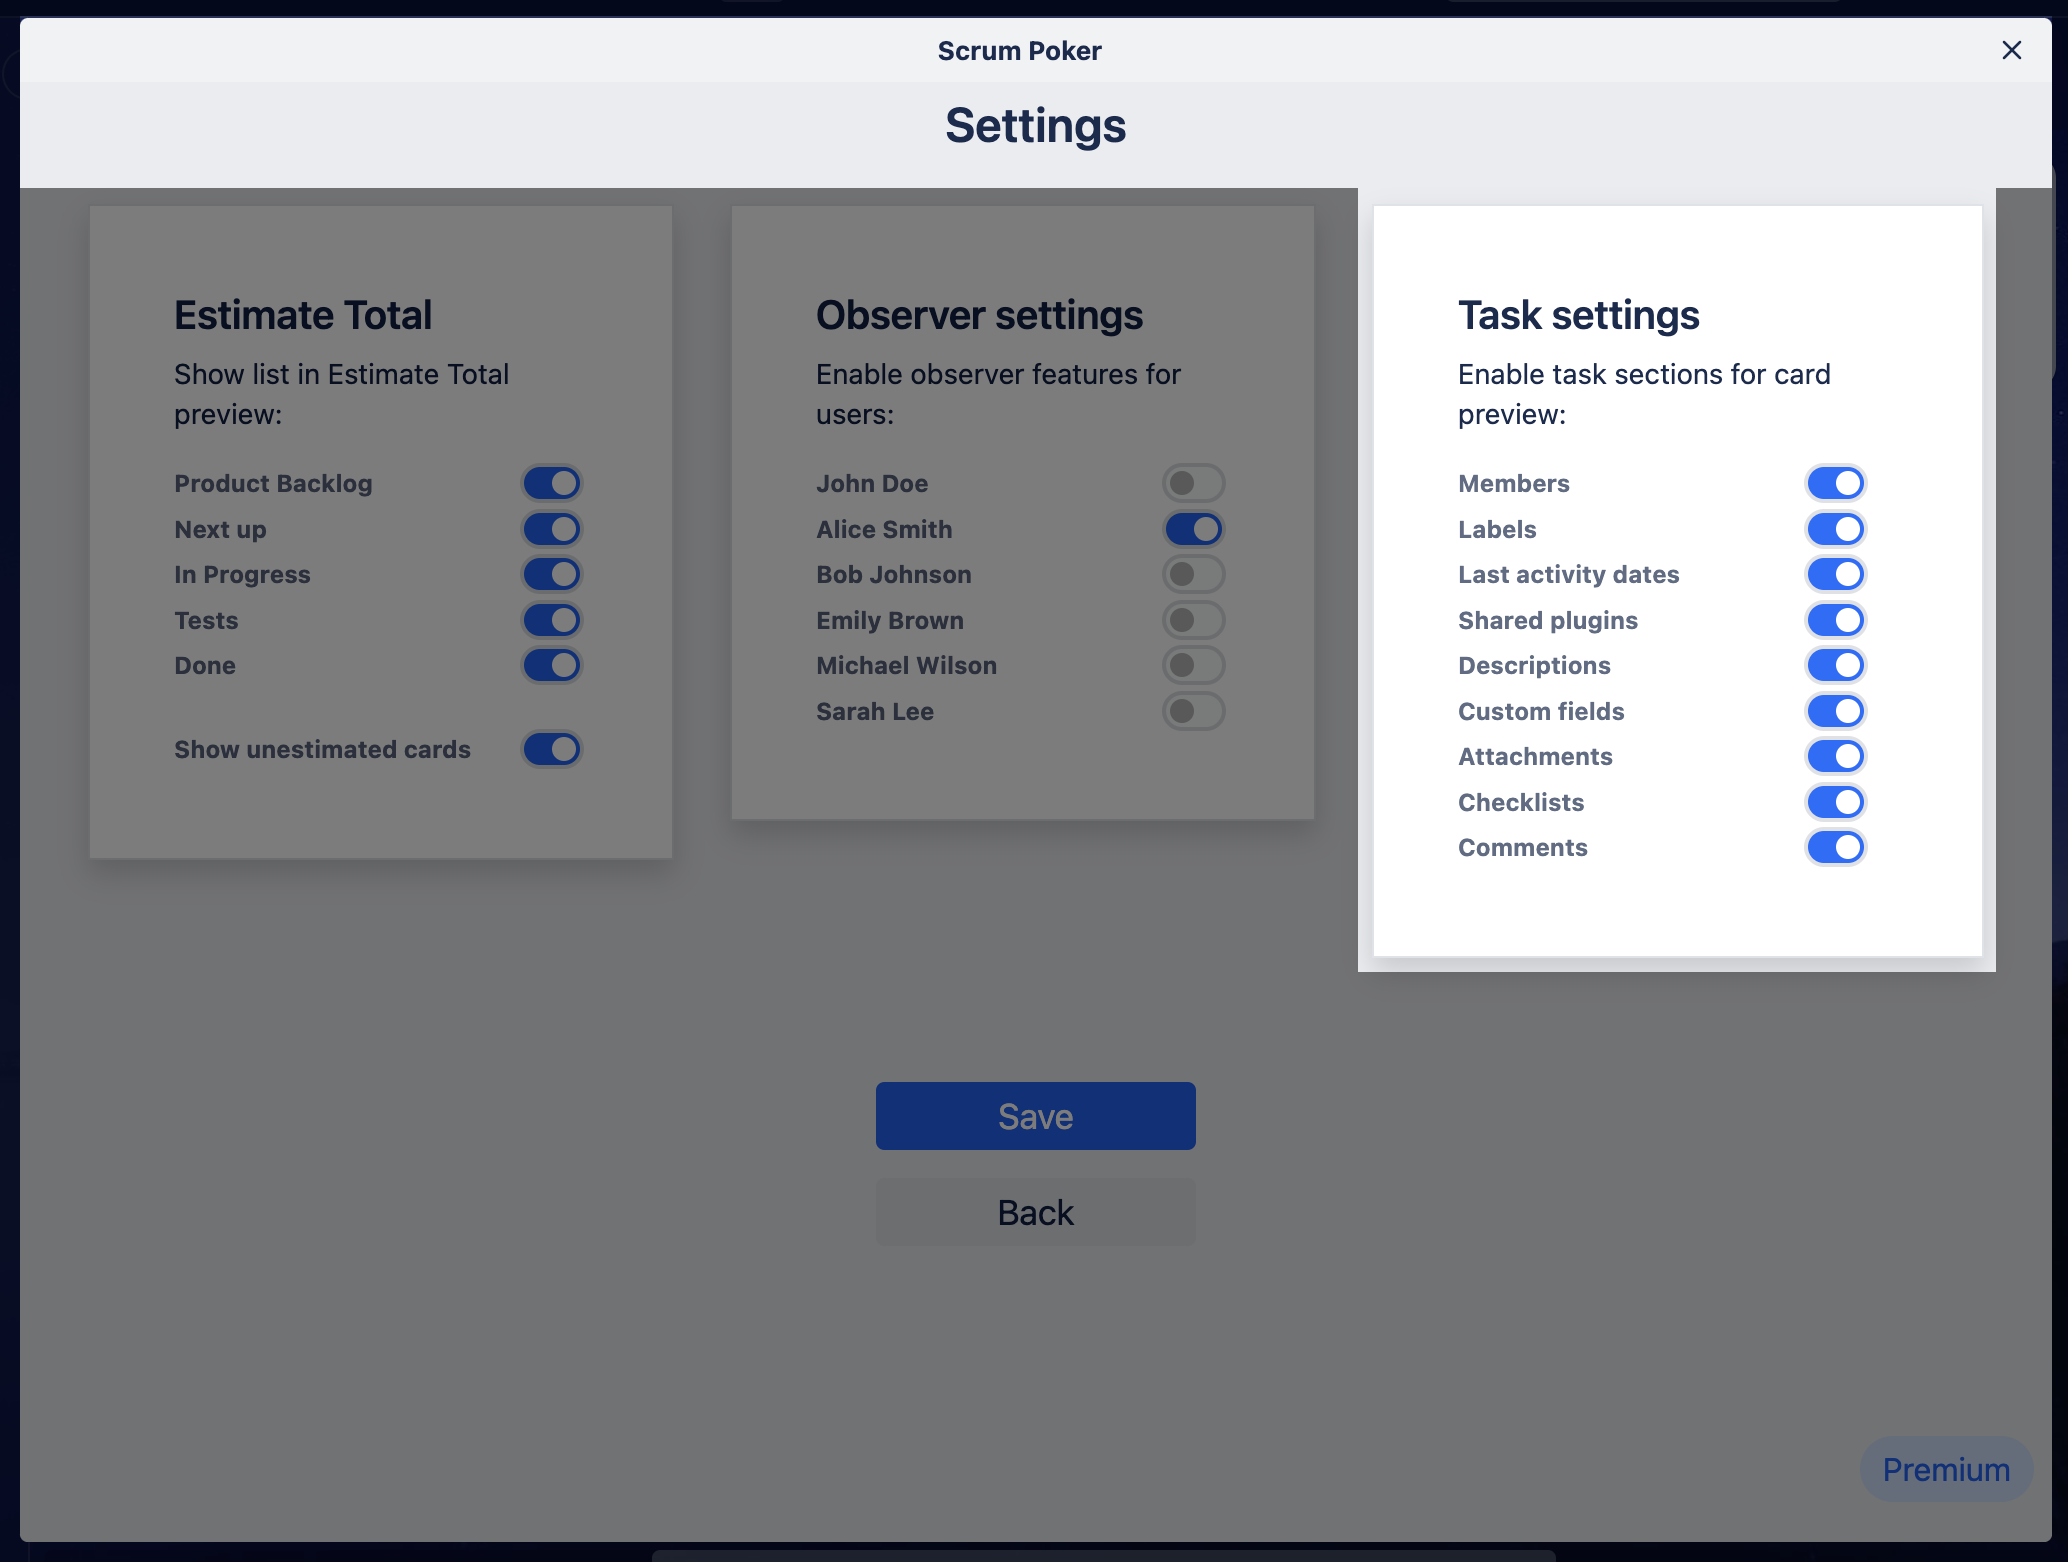Open the Premium option

point(1945,1469)
